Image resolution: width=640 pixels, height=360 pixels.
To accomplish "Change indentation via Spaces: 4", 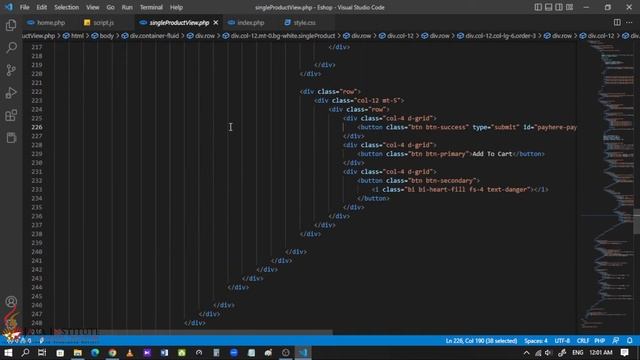I will [536, 340].
